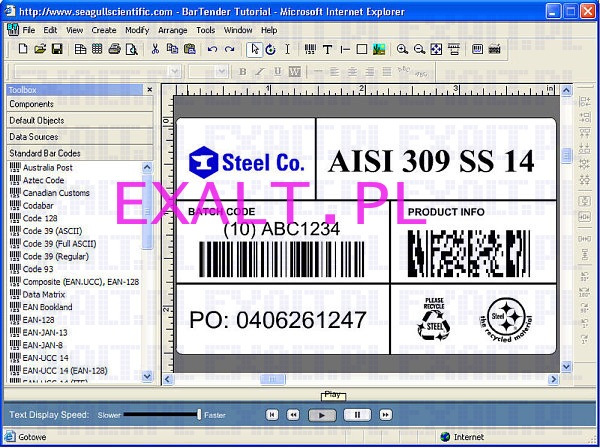Open the Edit menu
This screenshot has width=600, height=448.
point(50,30)
